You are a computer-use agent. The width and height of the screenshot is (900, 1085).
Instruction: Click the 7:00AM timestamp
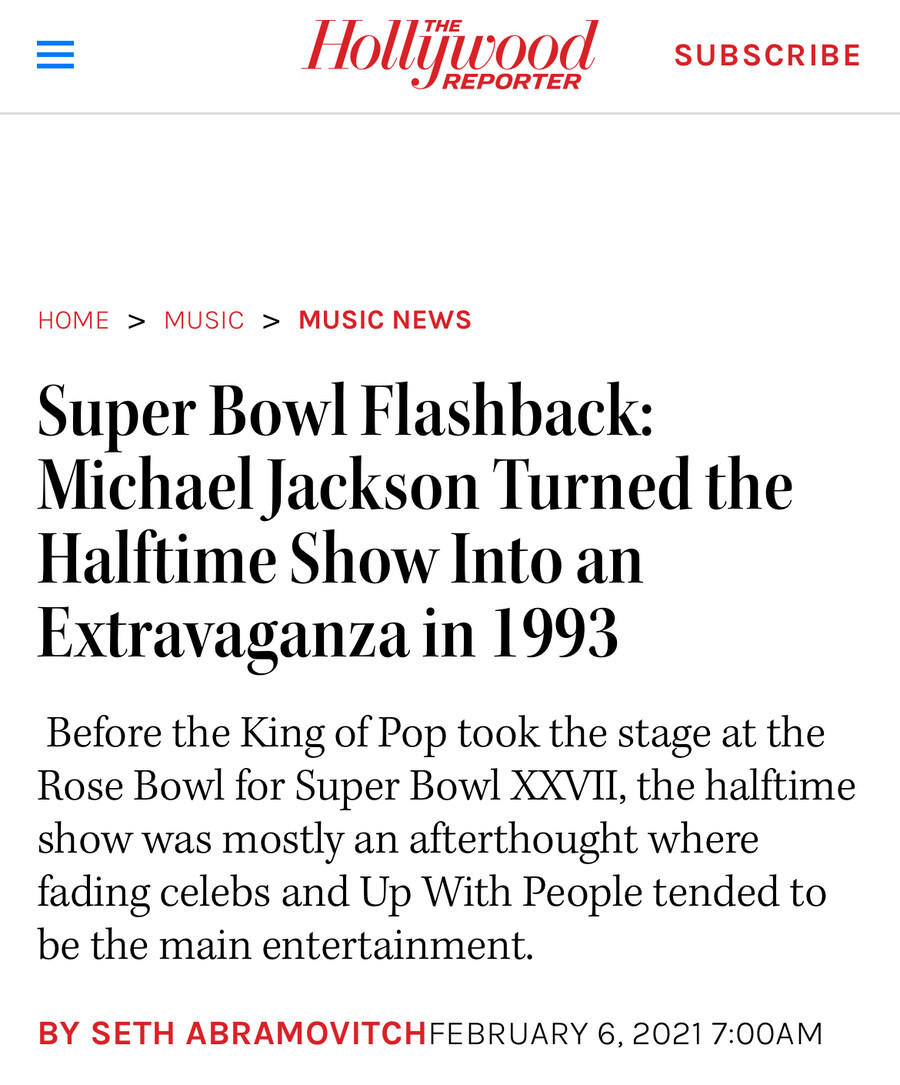(767, 1034)
